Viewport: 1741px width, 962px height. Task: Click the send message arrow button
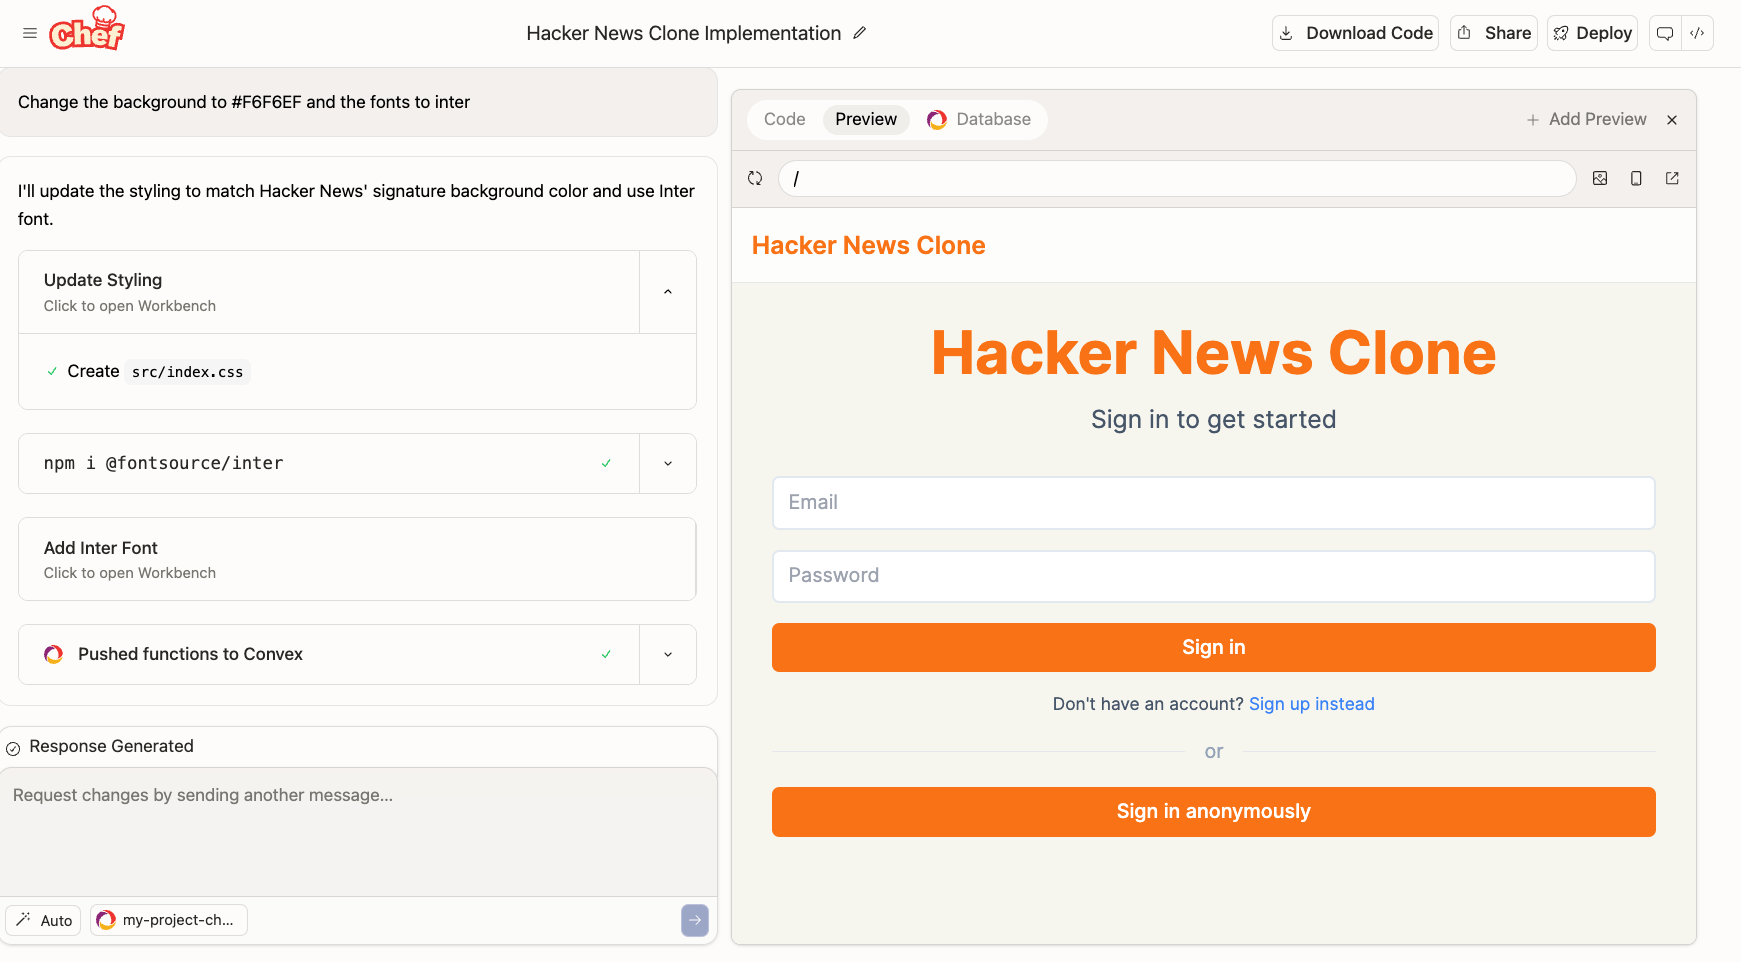coord(695,920)
